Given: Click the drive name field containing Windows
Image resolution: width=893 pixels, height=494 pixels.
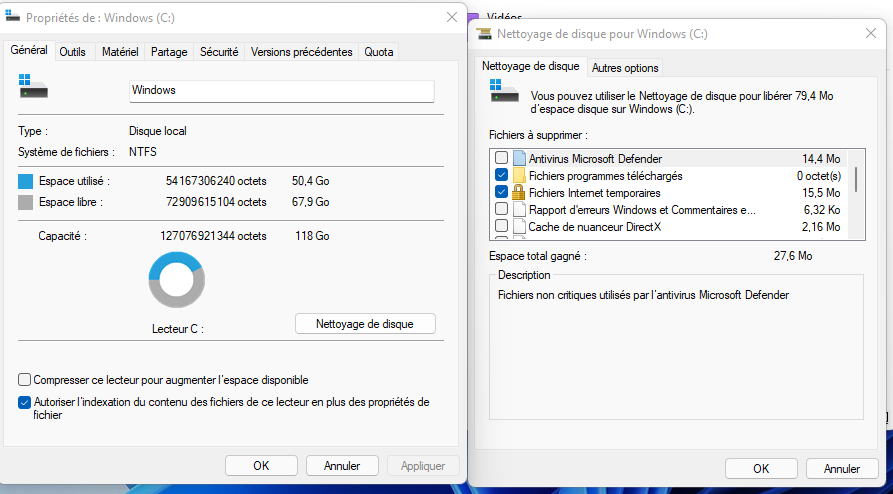Looking at the screenshot, I should tap(282, 91).
